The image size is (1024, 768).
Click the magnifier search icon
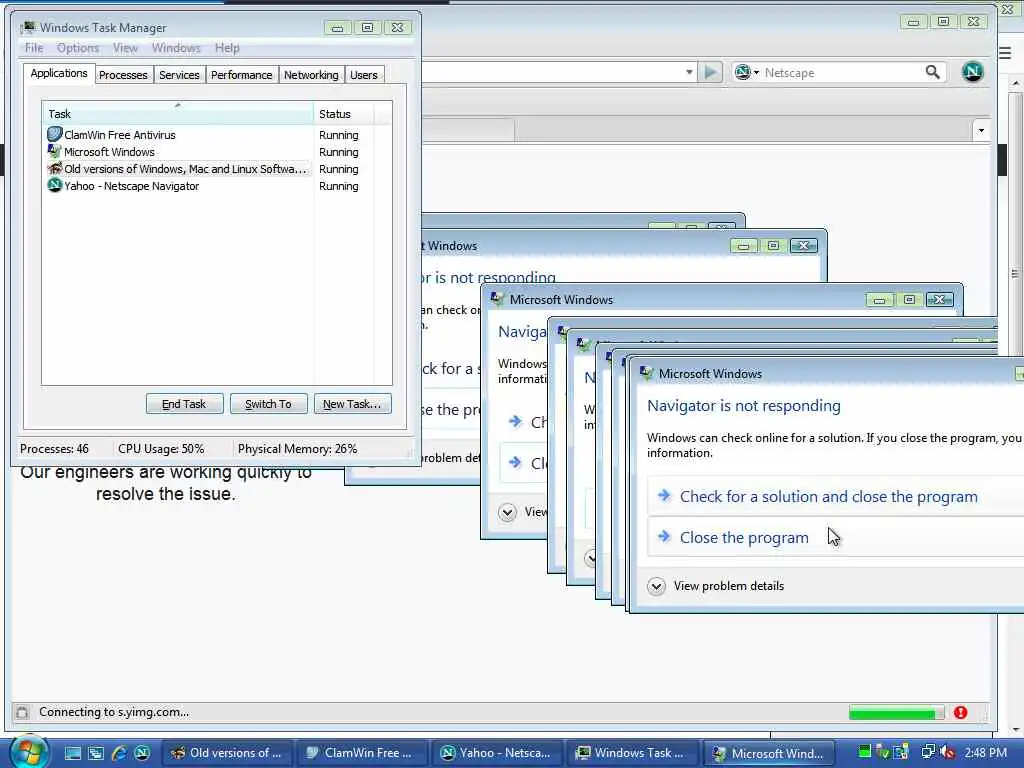tap(933, 72)
